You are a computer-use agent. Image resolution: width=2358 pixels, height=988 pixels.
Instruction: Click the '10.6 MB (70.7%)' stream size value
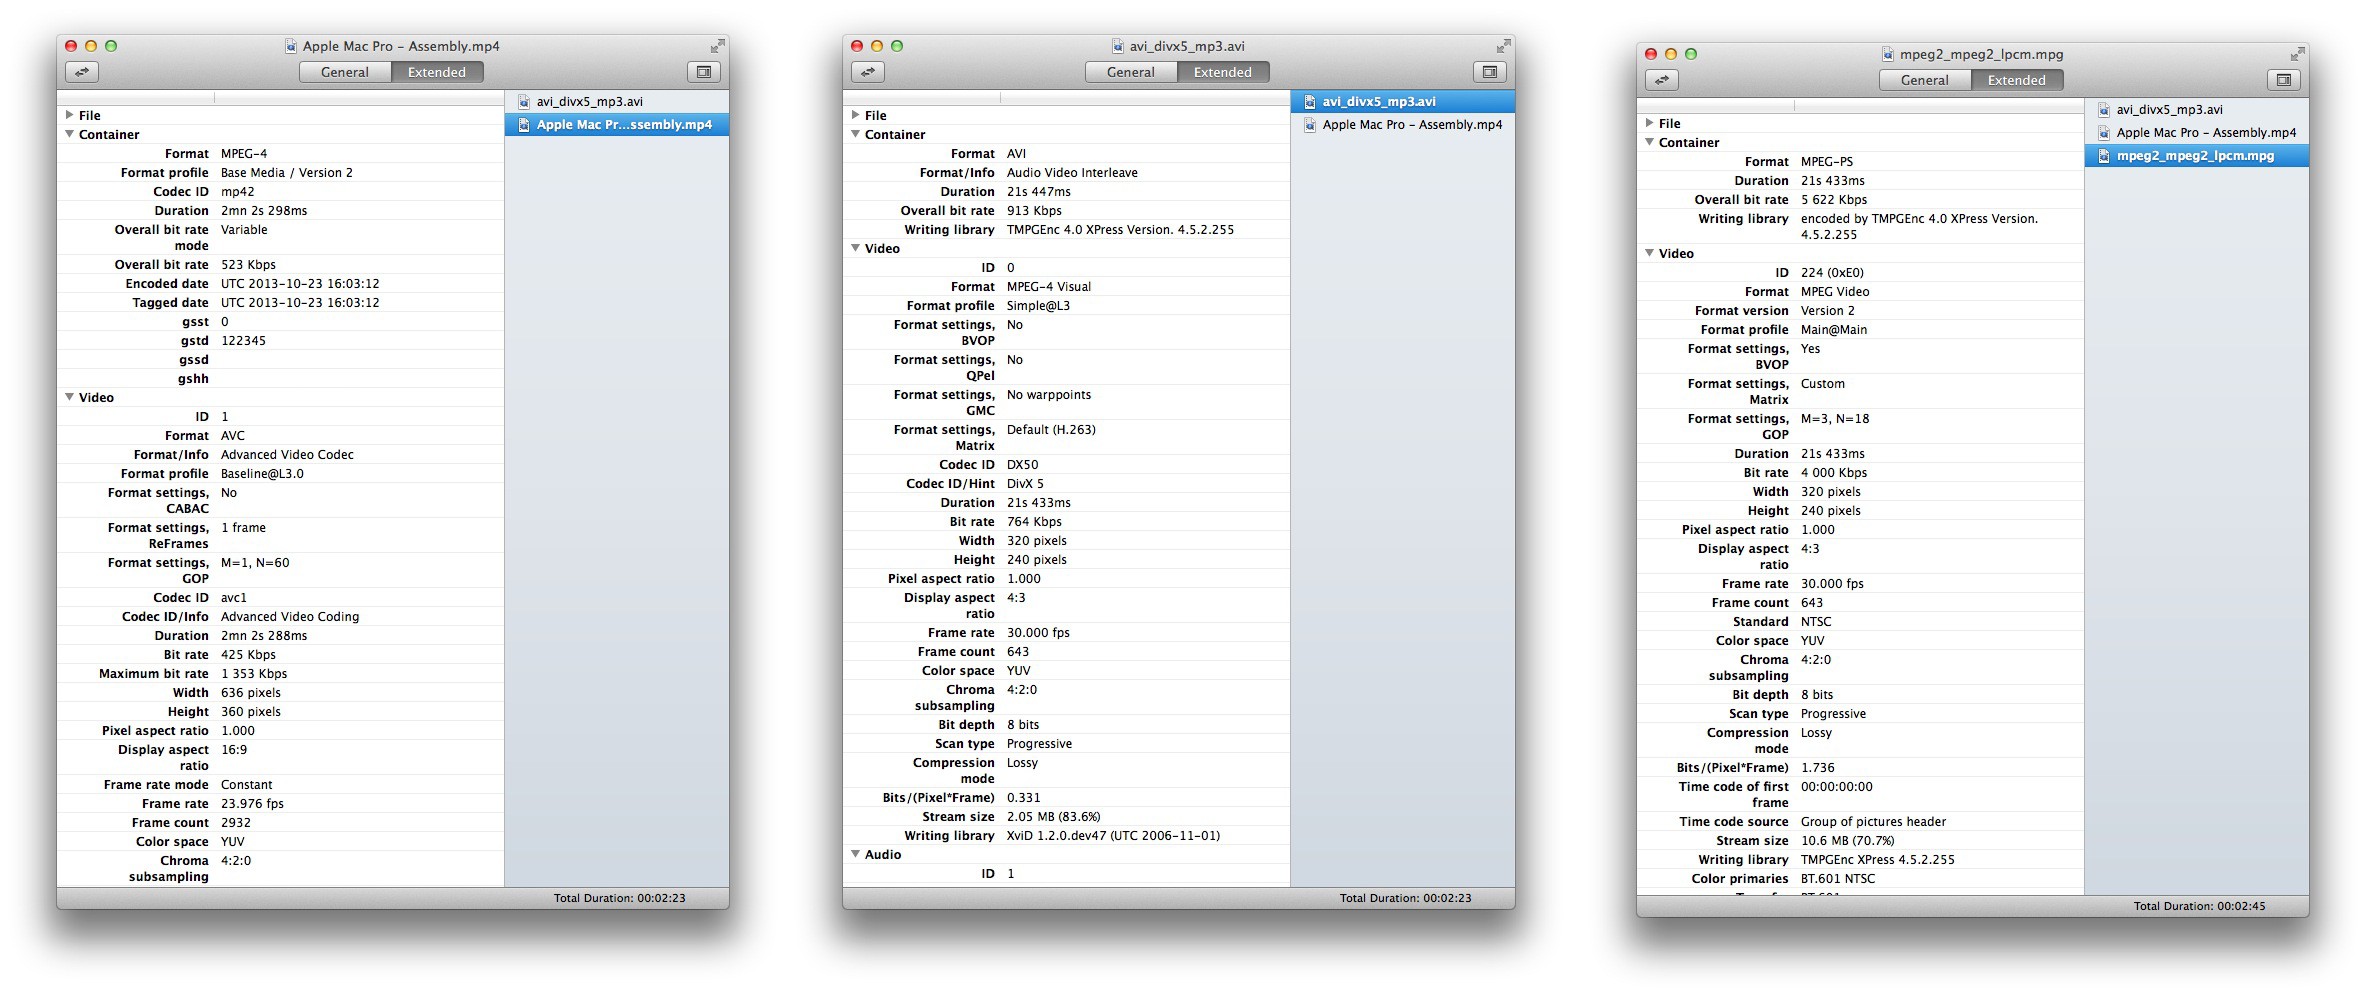pyautogui.click(x=1847, y=841)
